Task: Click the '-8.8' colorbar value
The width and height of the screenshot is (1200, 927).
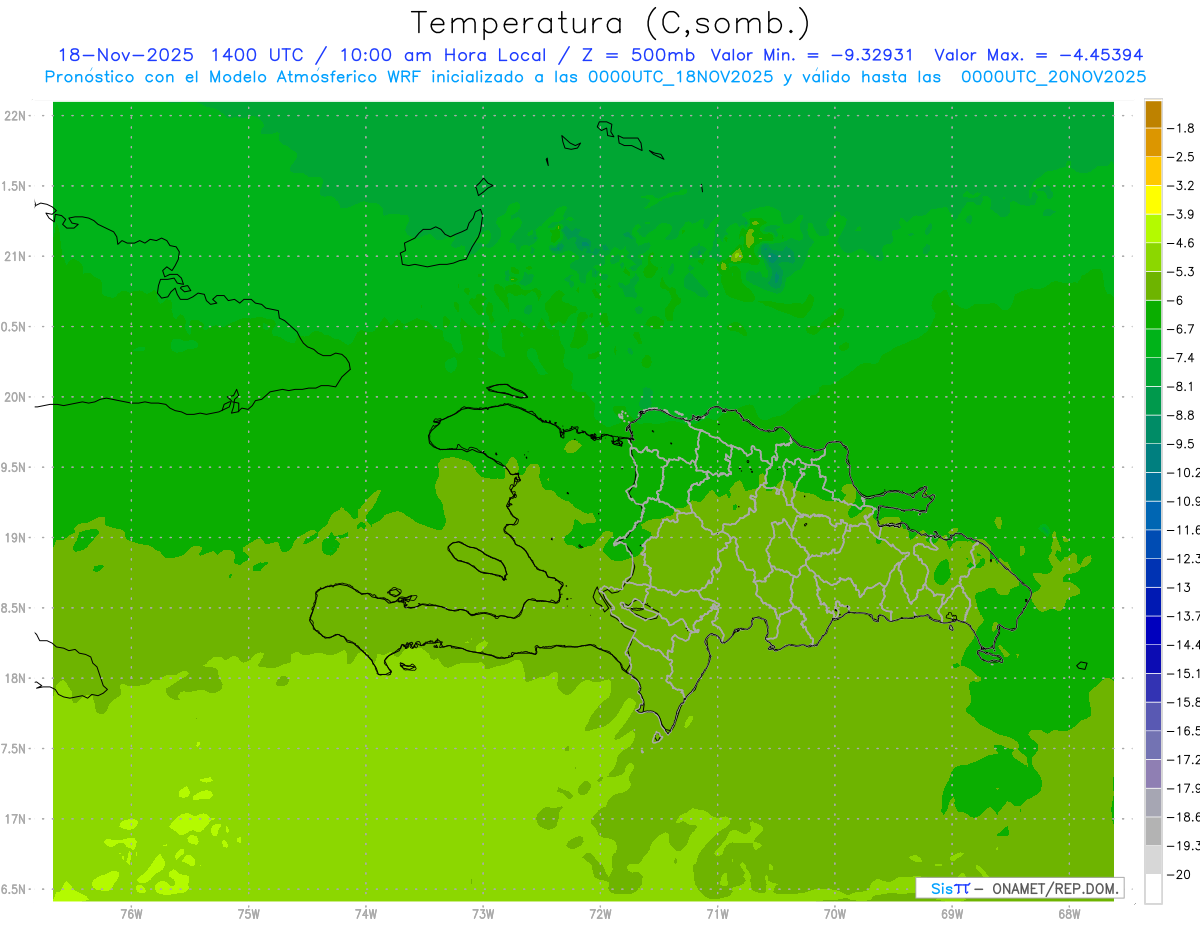Action: click(x=1181, y=415)
